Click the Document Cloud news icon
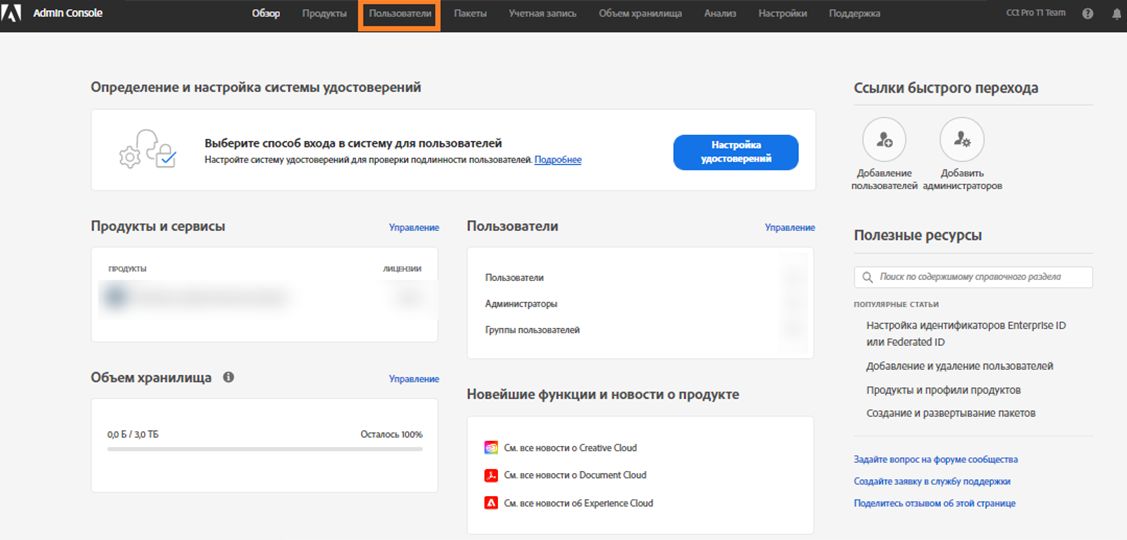 pyautogui.click(x=491, y=475)
